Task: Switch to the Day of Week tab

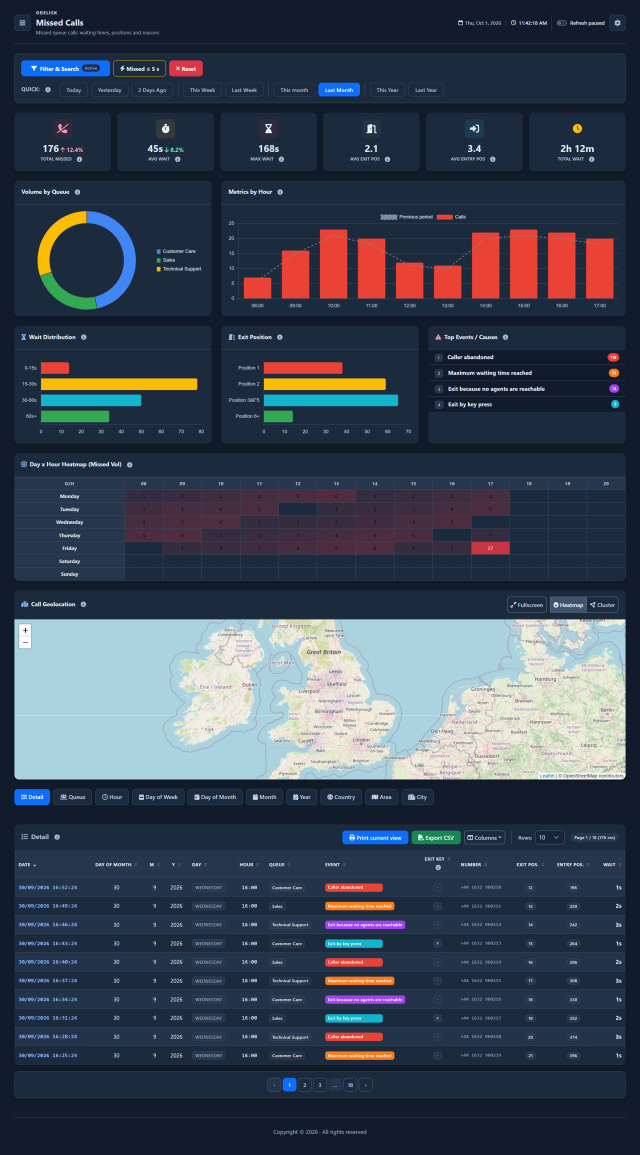Action: pyautogui.click(x=158, y=797)
